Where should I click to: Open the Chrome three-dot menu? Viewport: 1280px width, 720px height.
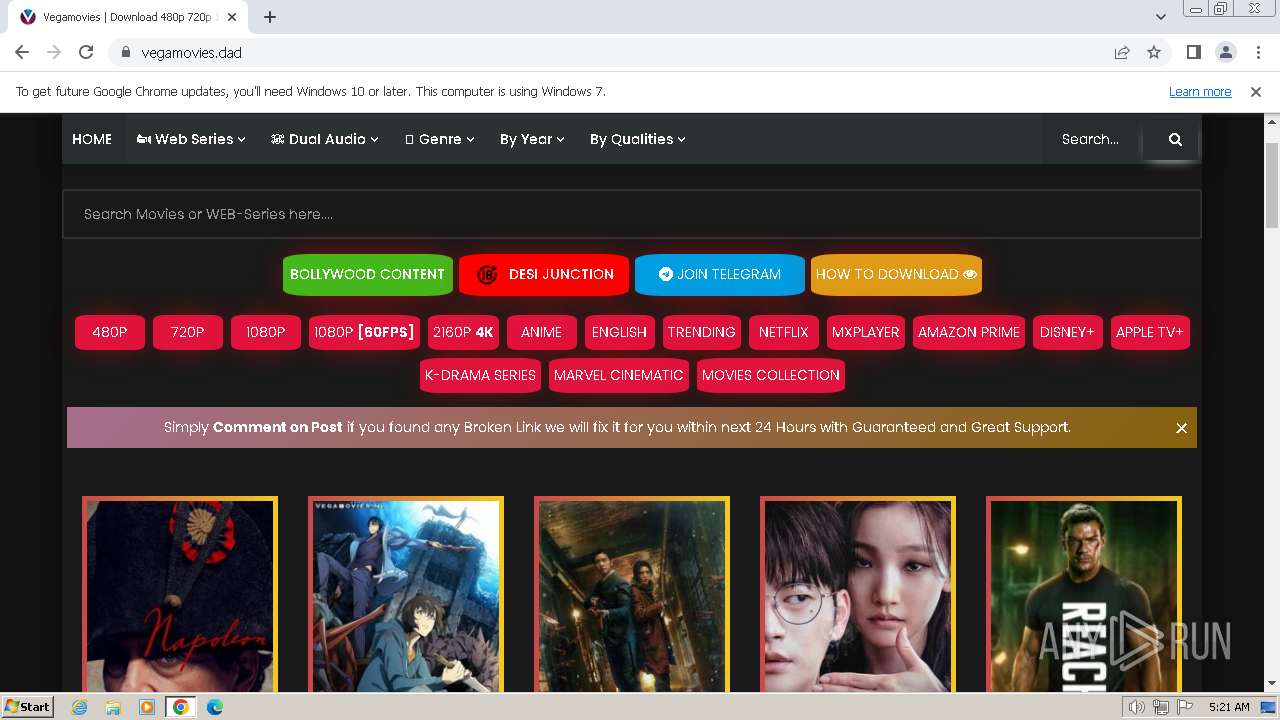[x=1257, y=52]
